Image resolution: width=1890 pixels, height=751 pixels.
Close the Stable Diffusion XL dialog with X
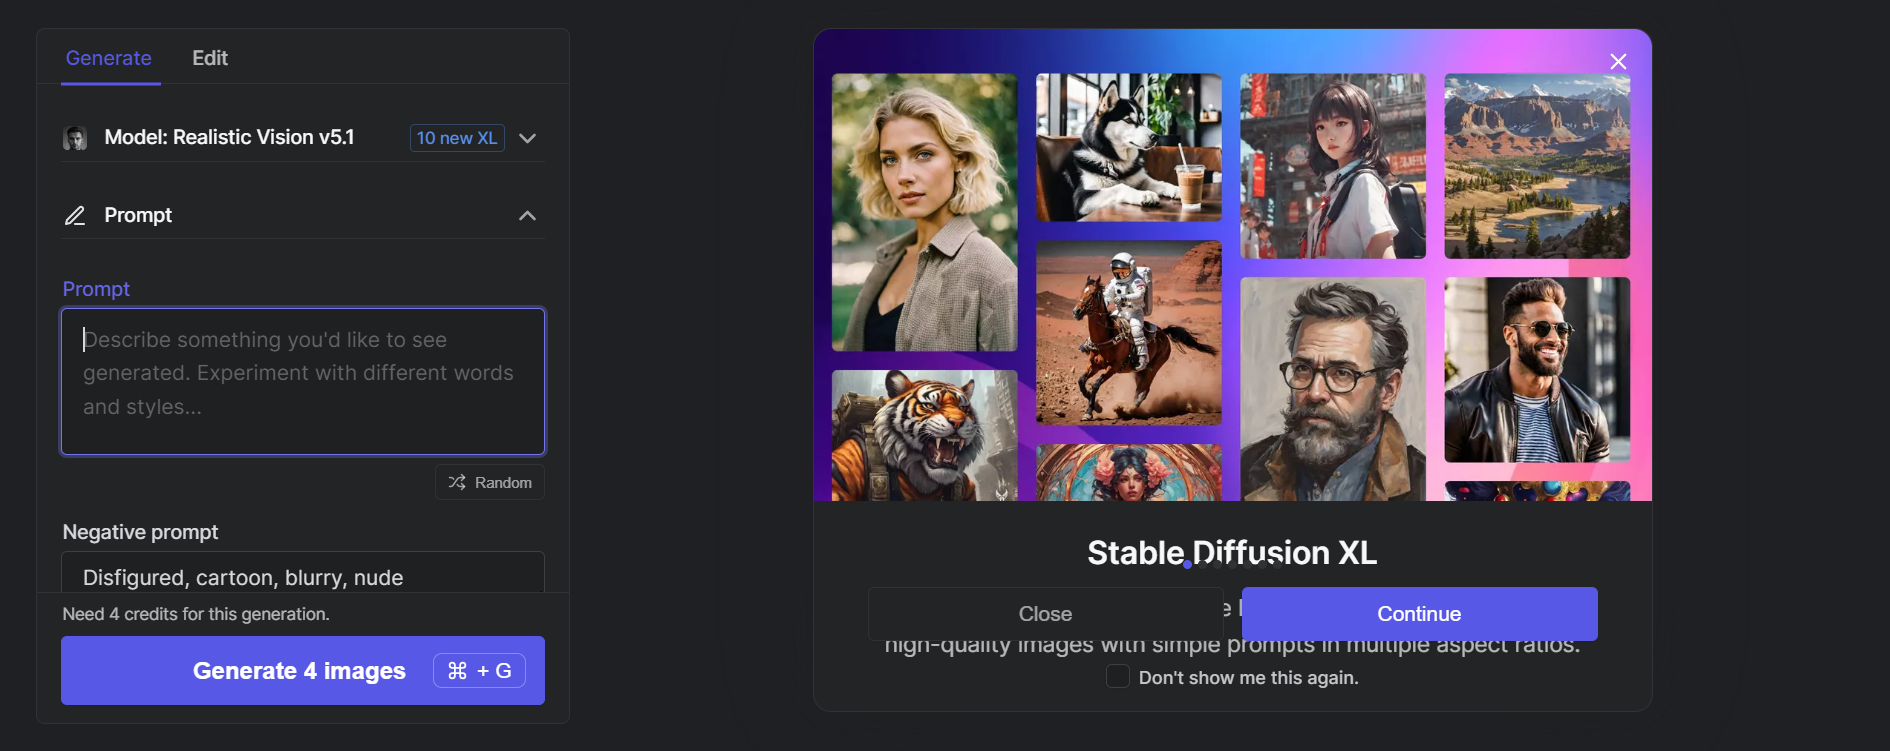[1618, 62]
